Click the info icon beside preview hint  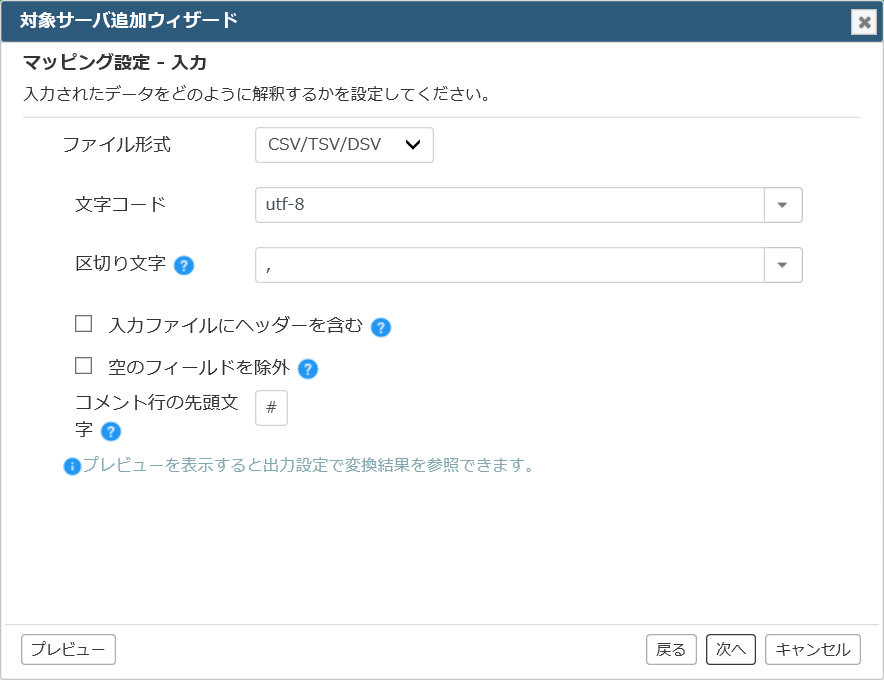coord(72,466)
